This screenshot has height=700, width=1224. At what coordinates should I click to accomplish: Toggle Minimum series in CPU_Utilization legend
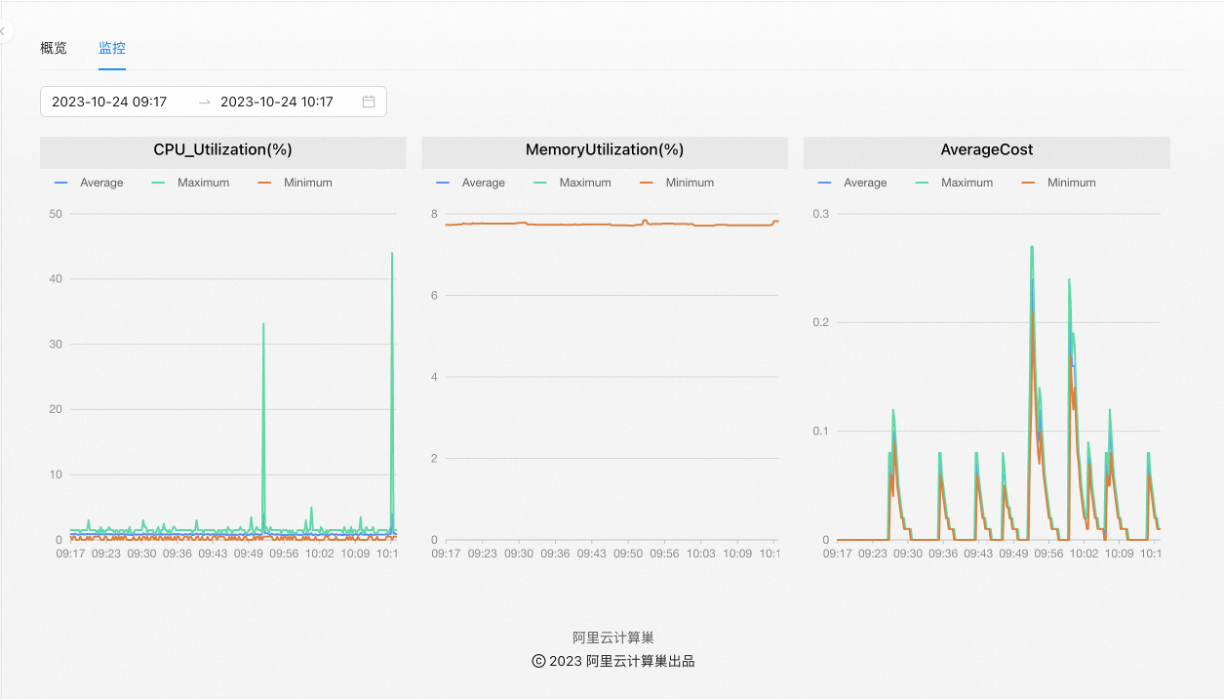pos(295,183)
